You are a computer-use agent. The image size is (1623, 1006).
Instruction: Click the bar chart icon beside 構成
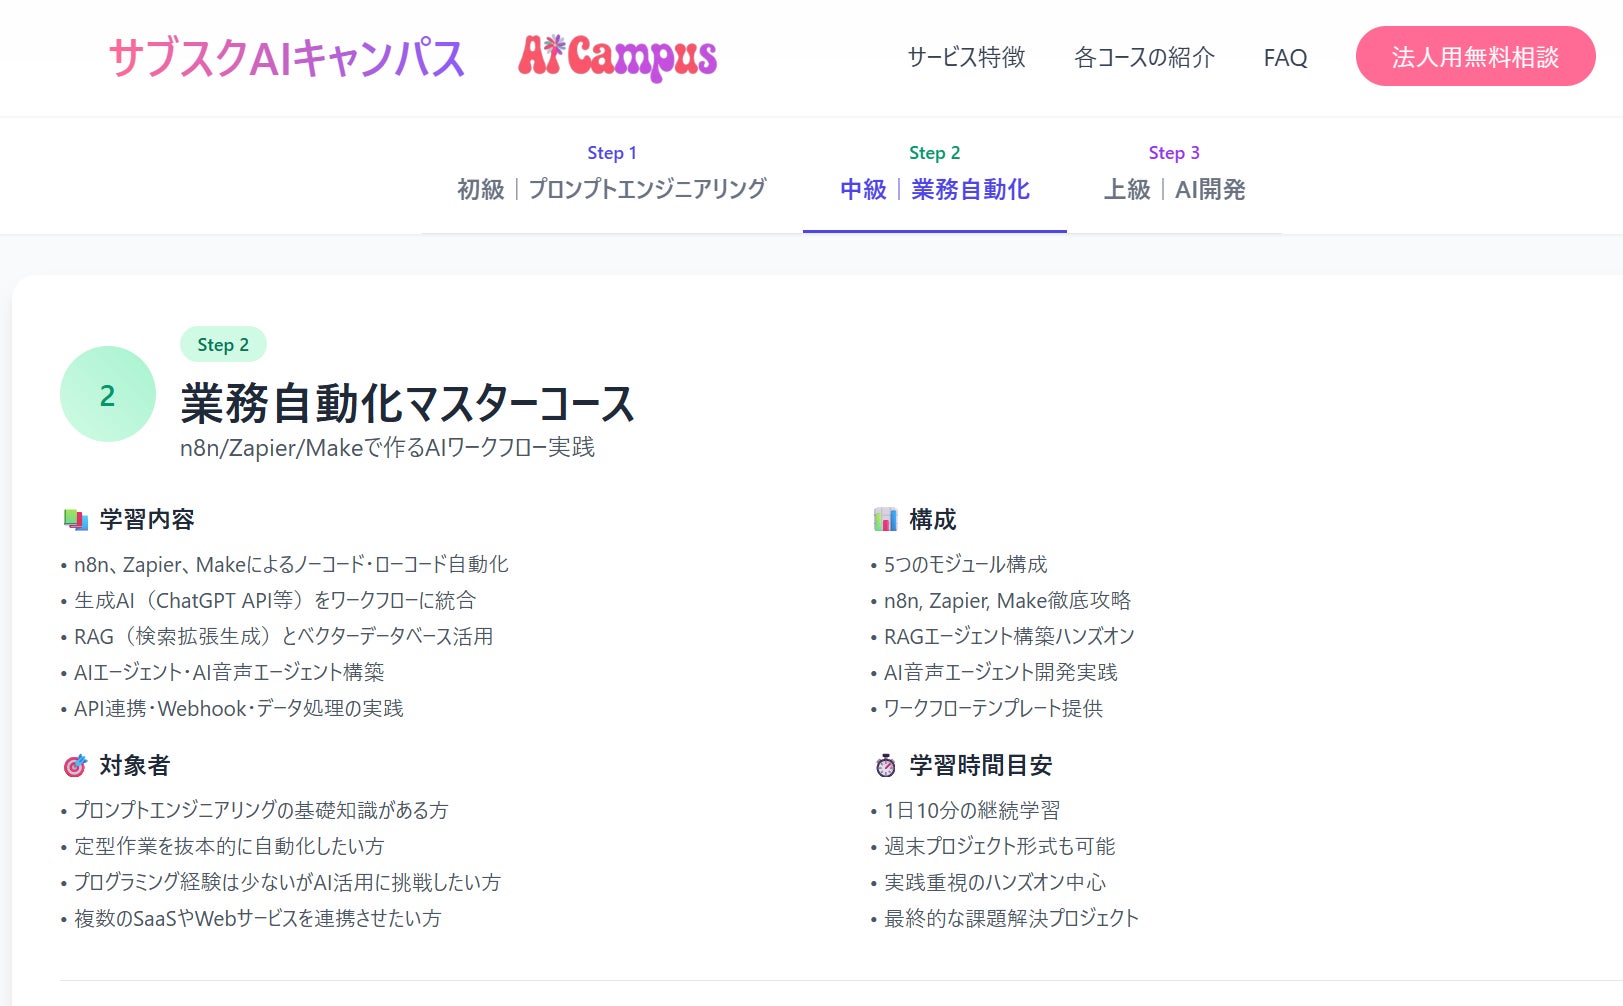885,519
